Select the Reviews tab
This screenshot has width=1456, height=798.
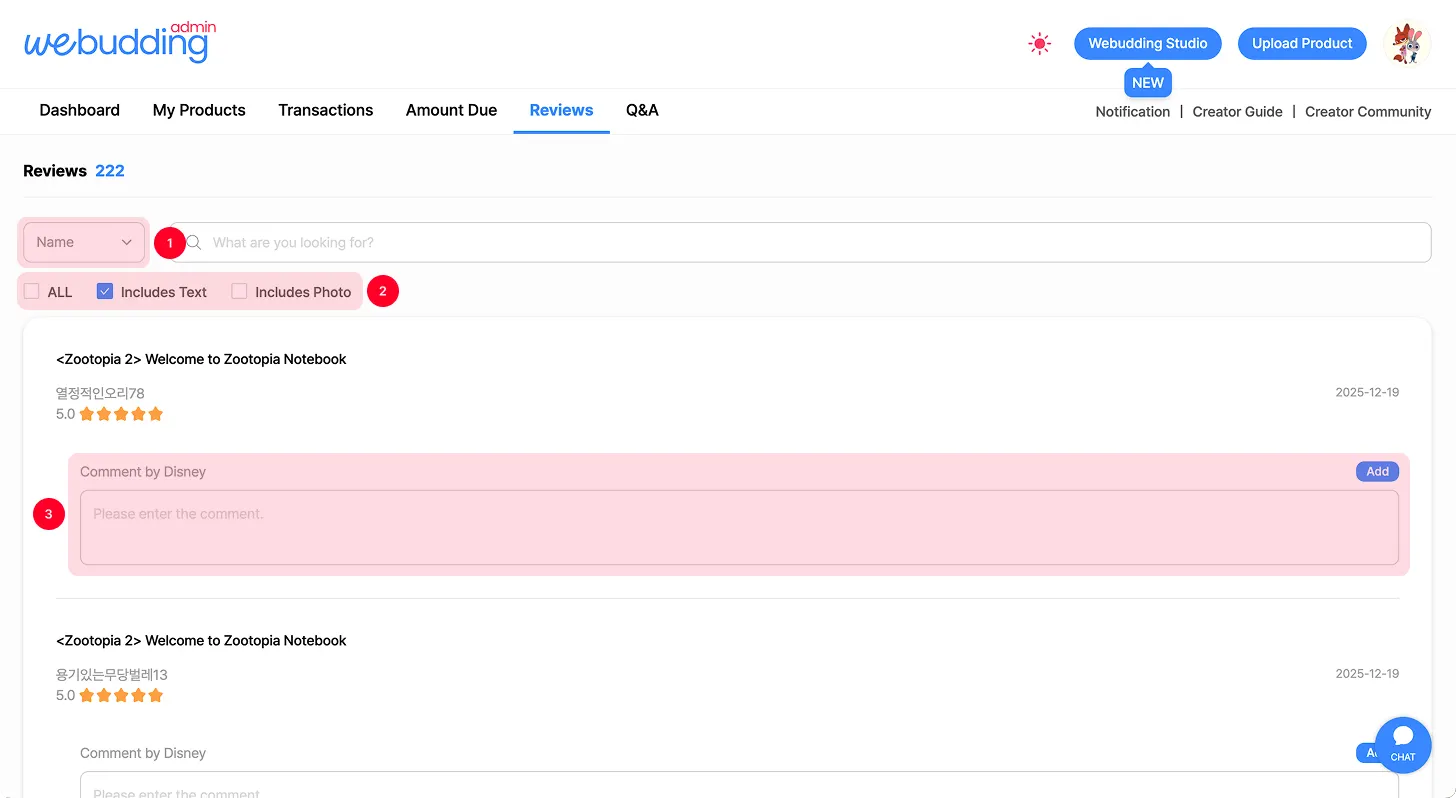[x=561, y=110]
